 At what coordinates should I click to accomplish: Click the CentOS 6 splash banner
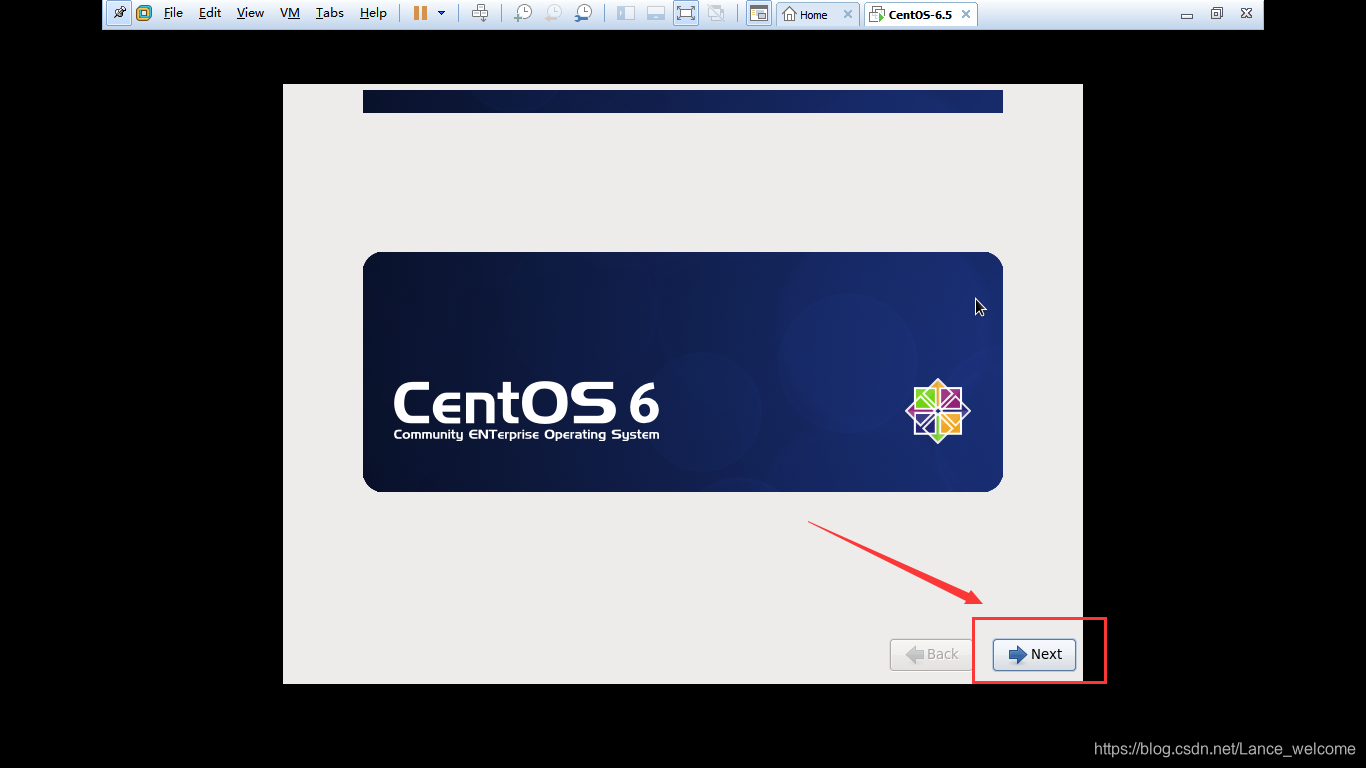tap(683, 372)
